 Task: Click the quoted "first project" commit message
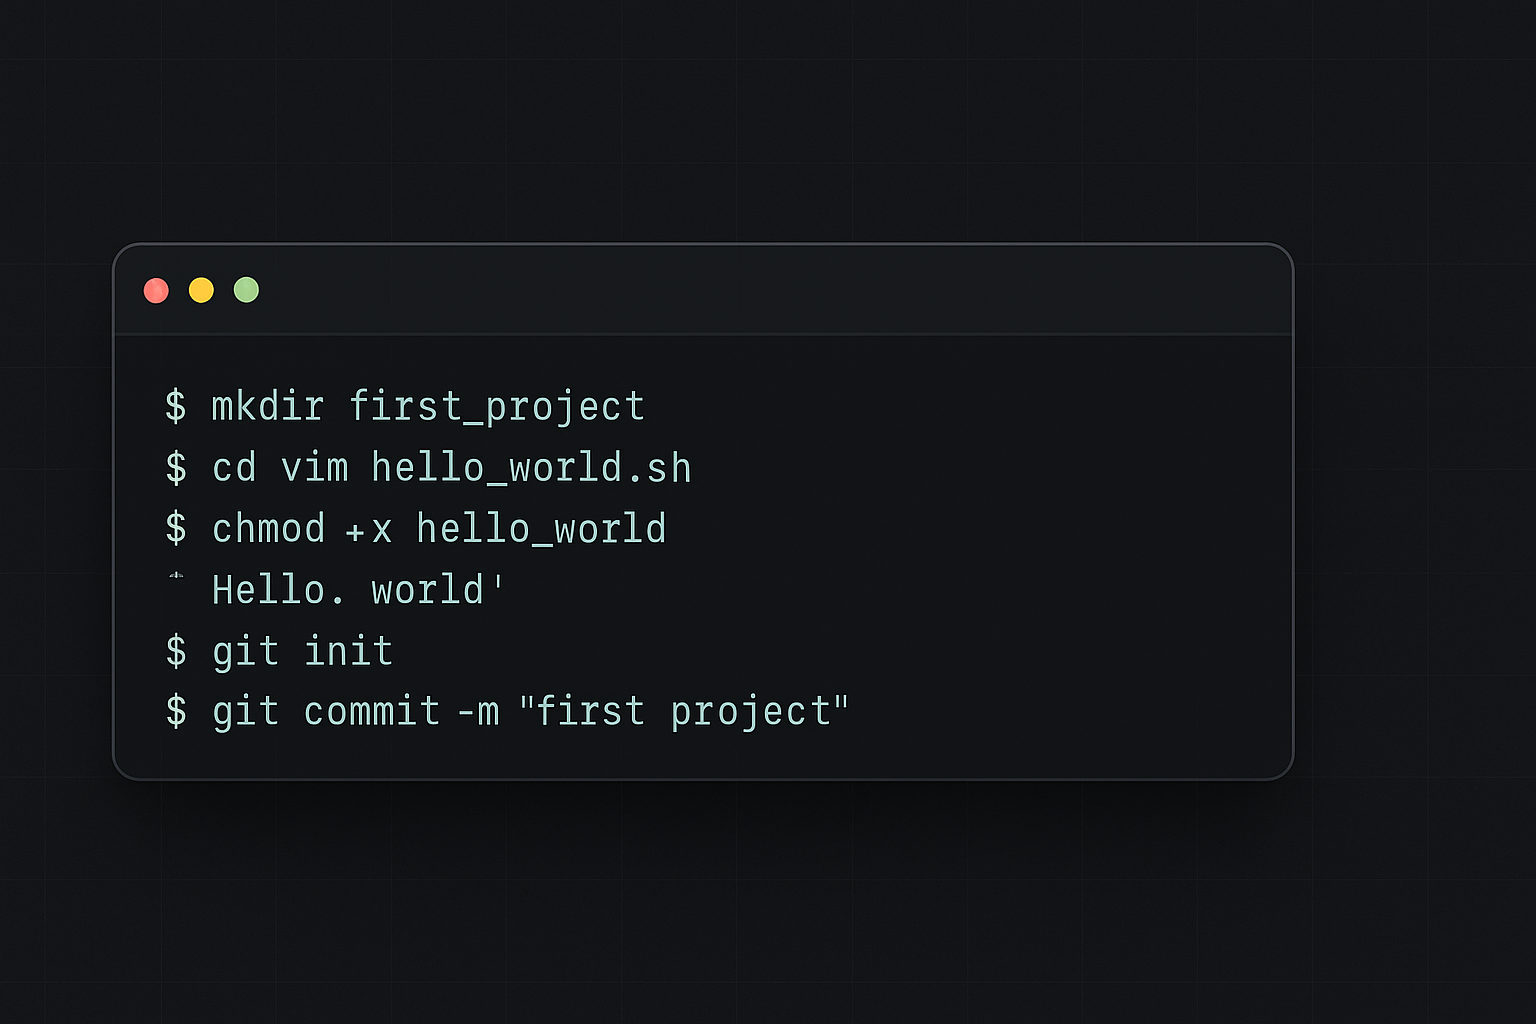(x=684, y=712)
